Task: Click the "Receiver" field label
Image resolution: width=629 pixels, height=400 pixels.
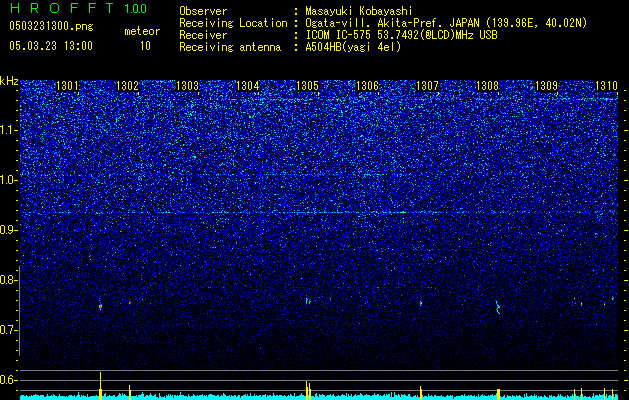Action: click(x=203, y=35)
